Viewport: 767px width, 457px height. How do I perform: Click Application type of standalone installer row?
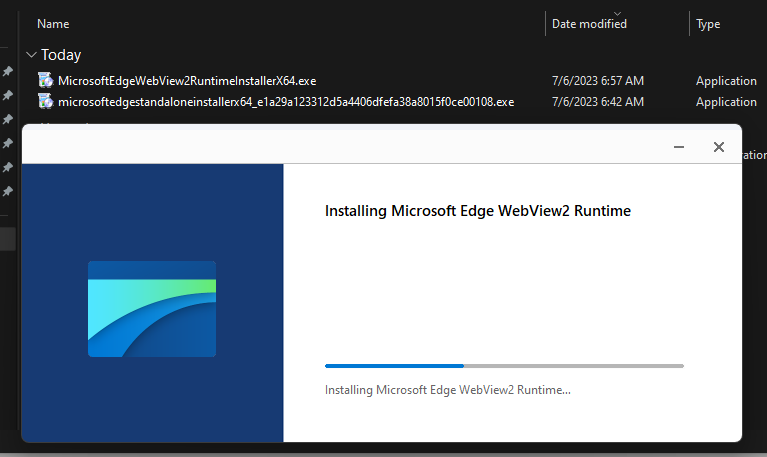click(726, 102)
